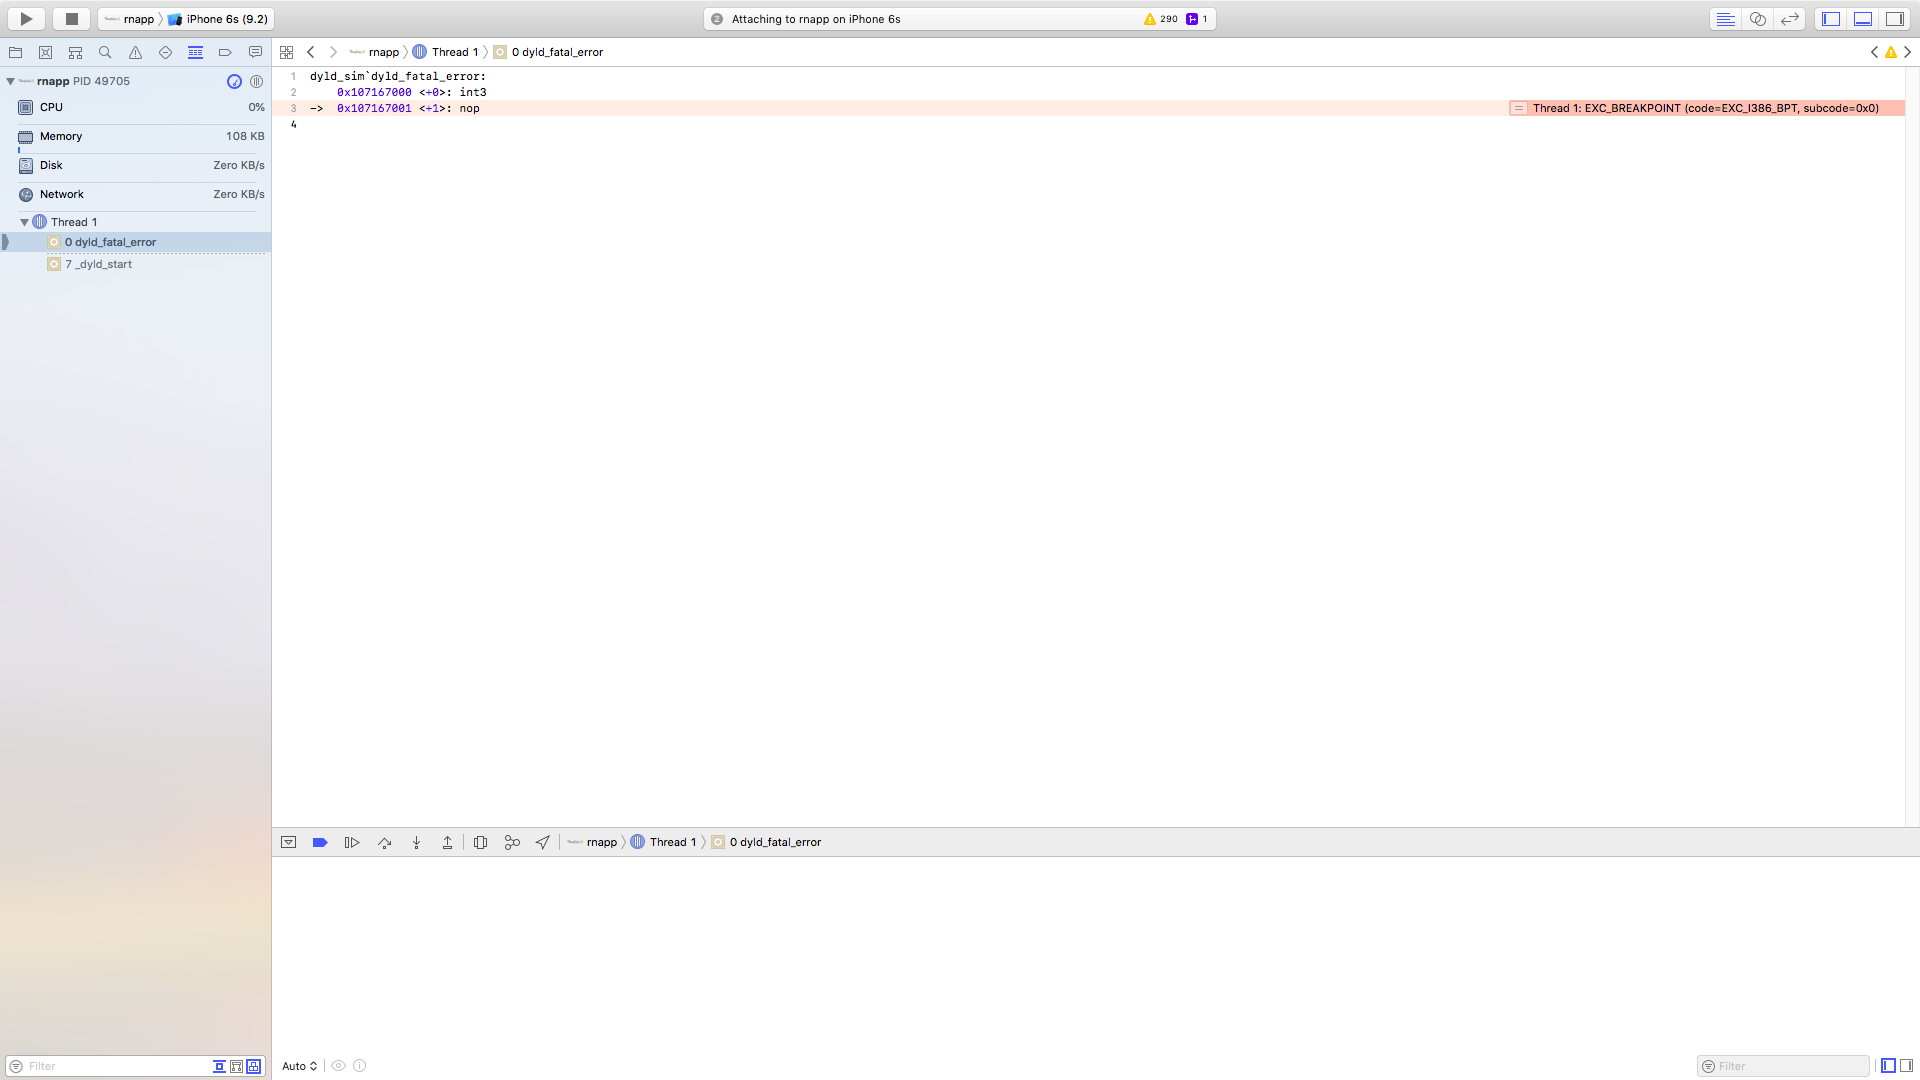
Task: Select the CPU gauge row
Action: point(136,107)
